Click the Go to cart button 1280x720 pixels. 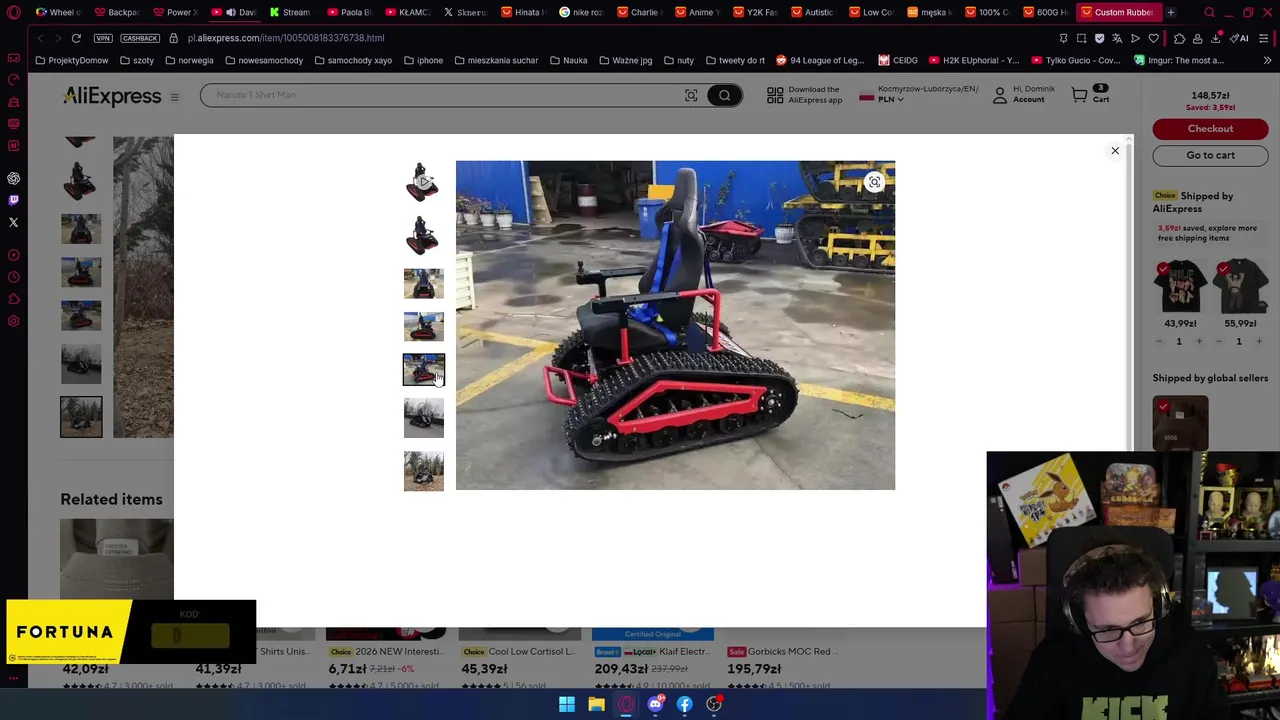click(x=1210, y=155)
